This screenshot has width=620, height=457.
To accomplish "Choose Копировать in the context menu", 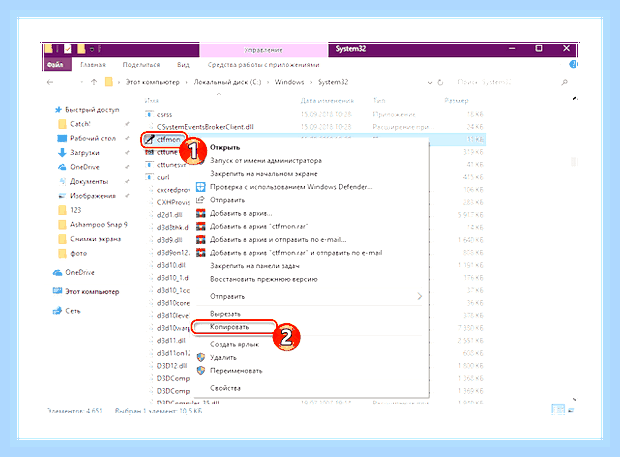I will (229, 327).
